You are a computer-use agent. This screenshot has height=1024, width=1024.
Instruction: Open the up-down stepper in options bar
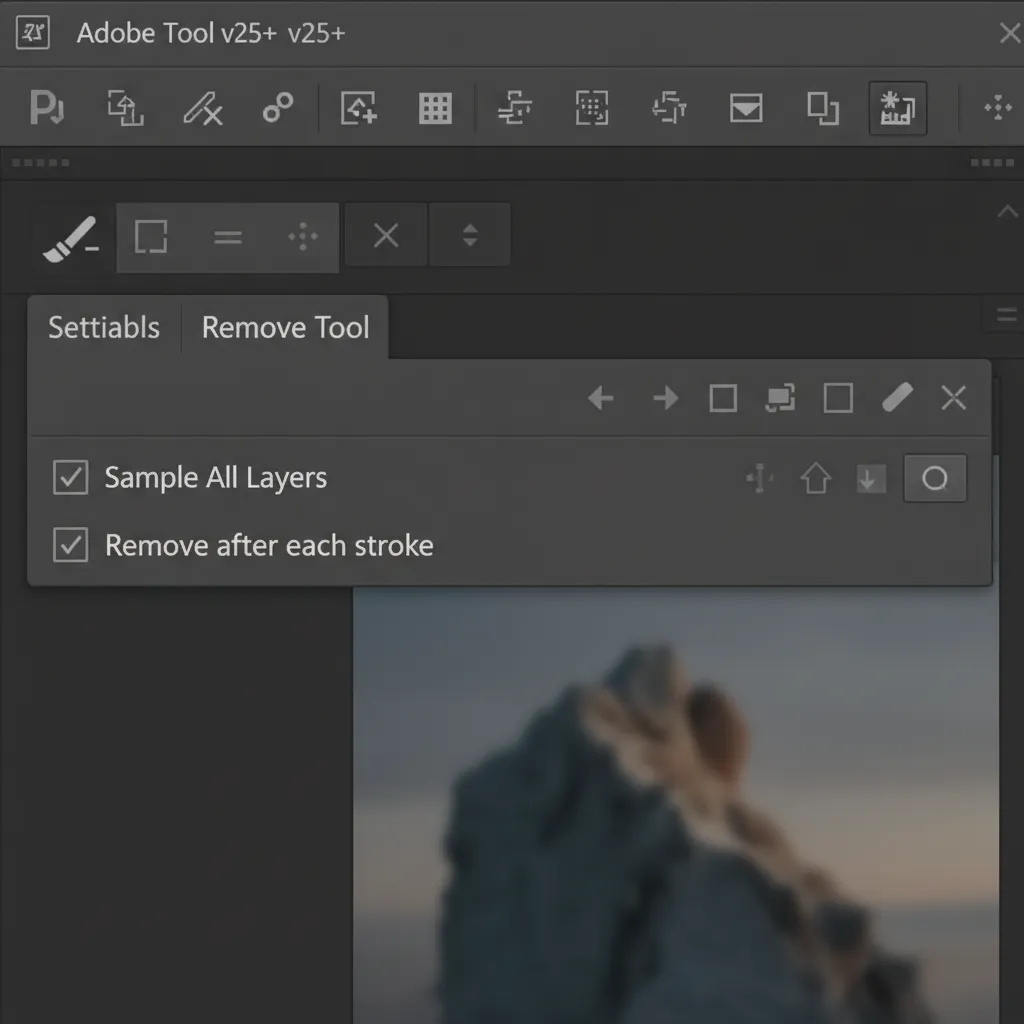[470, 235]
